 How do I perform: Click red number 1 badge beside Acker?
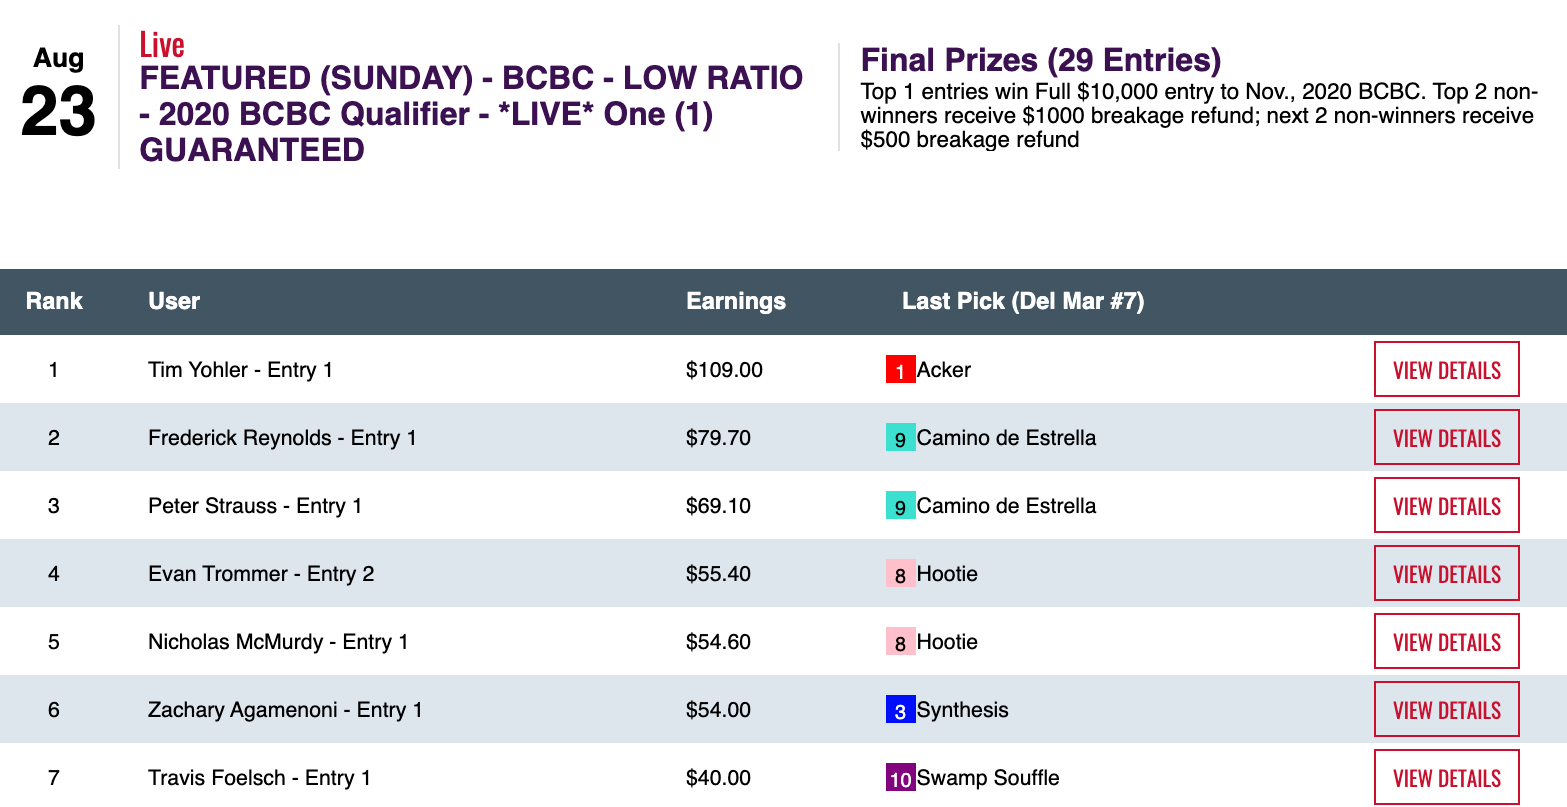(x=900, y=371)
